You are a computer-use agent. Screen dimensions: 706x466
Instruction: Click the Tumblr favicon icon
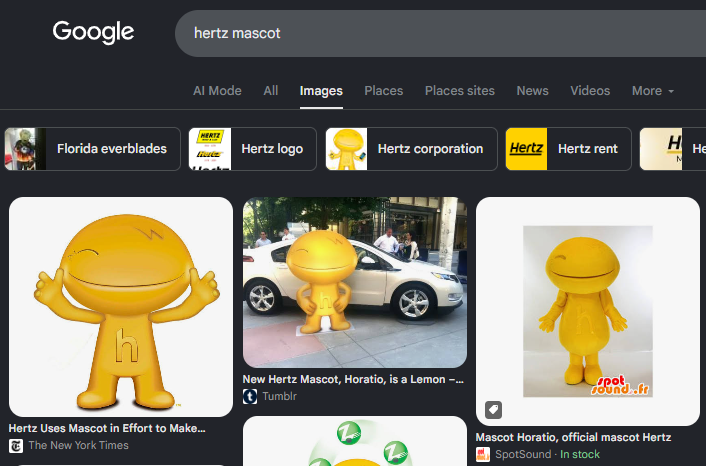[x=250, y=396]
